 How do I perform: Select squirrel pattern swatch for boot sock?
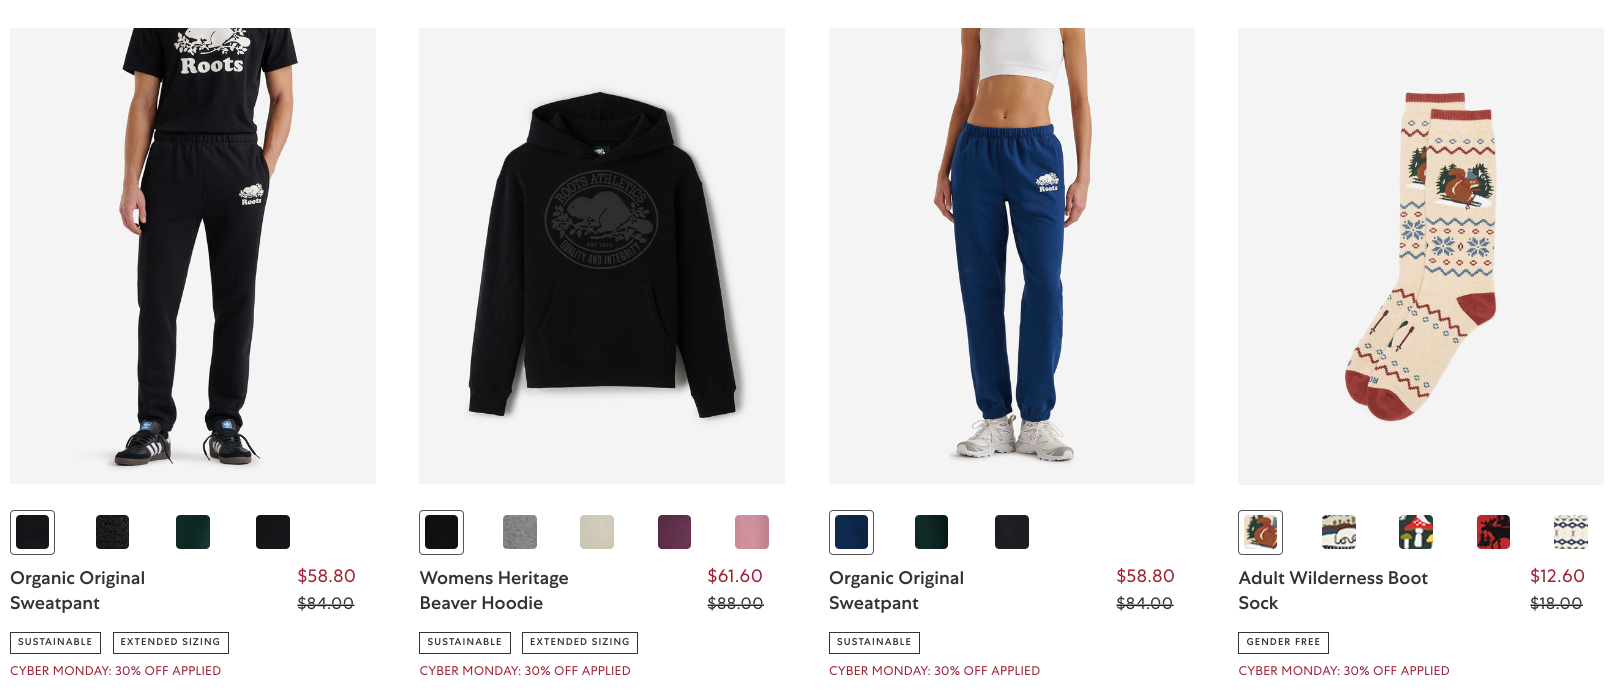point(1260,532)
